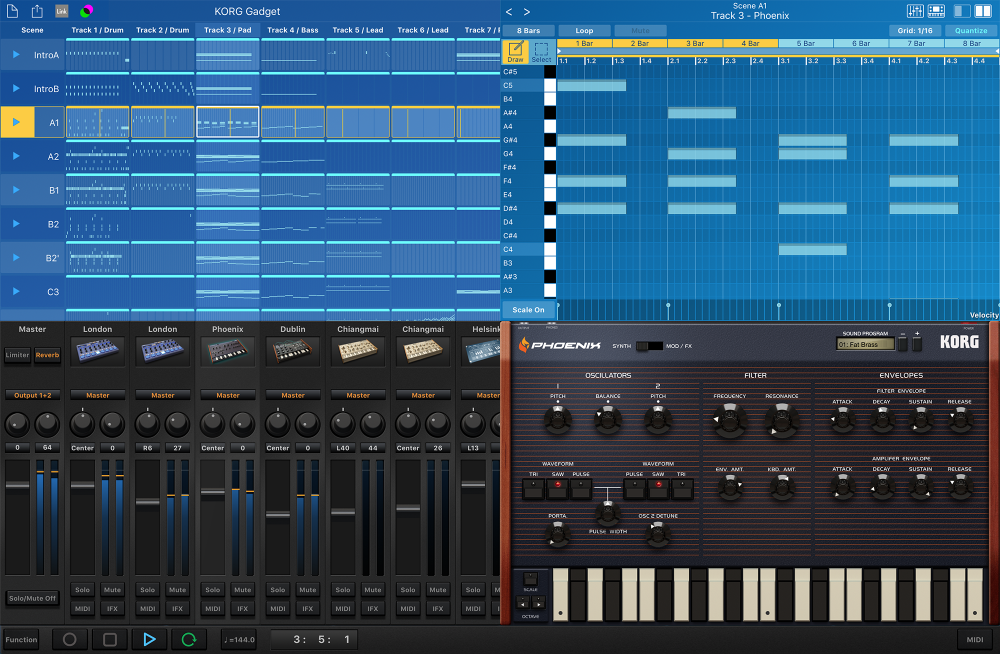Select the Track 1 / Drum header
Viewport: 1000px width, 654px height.
tap(98, 30)
